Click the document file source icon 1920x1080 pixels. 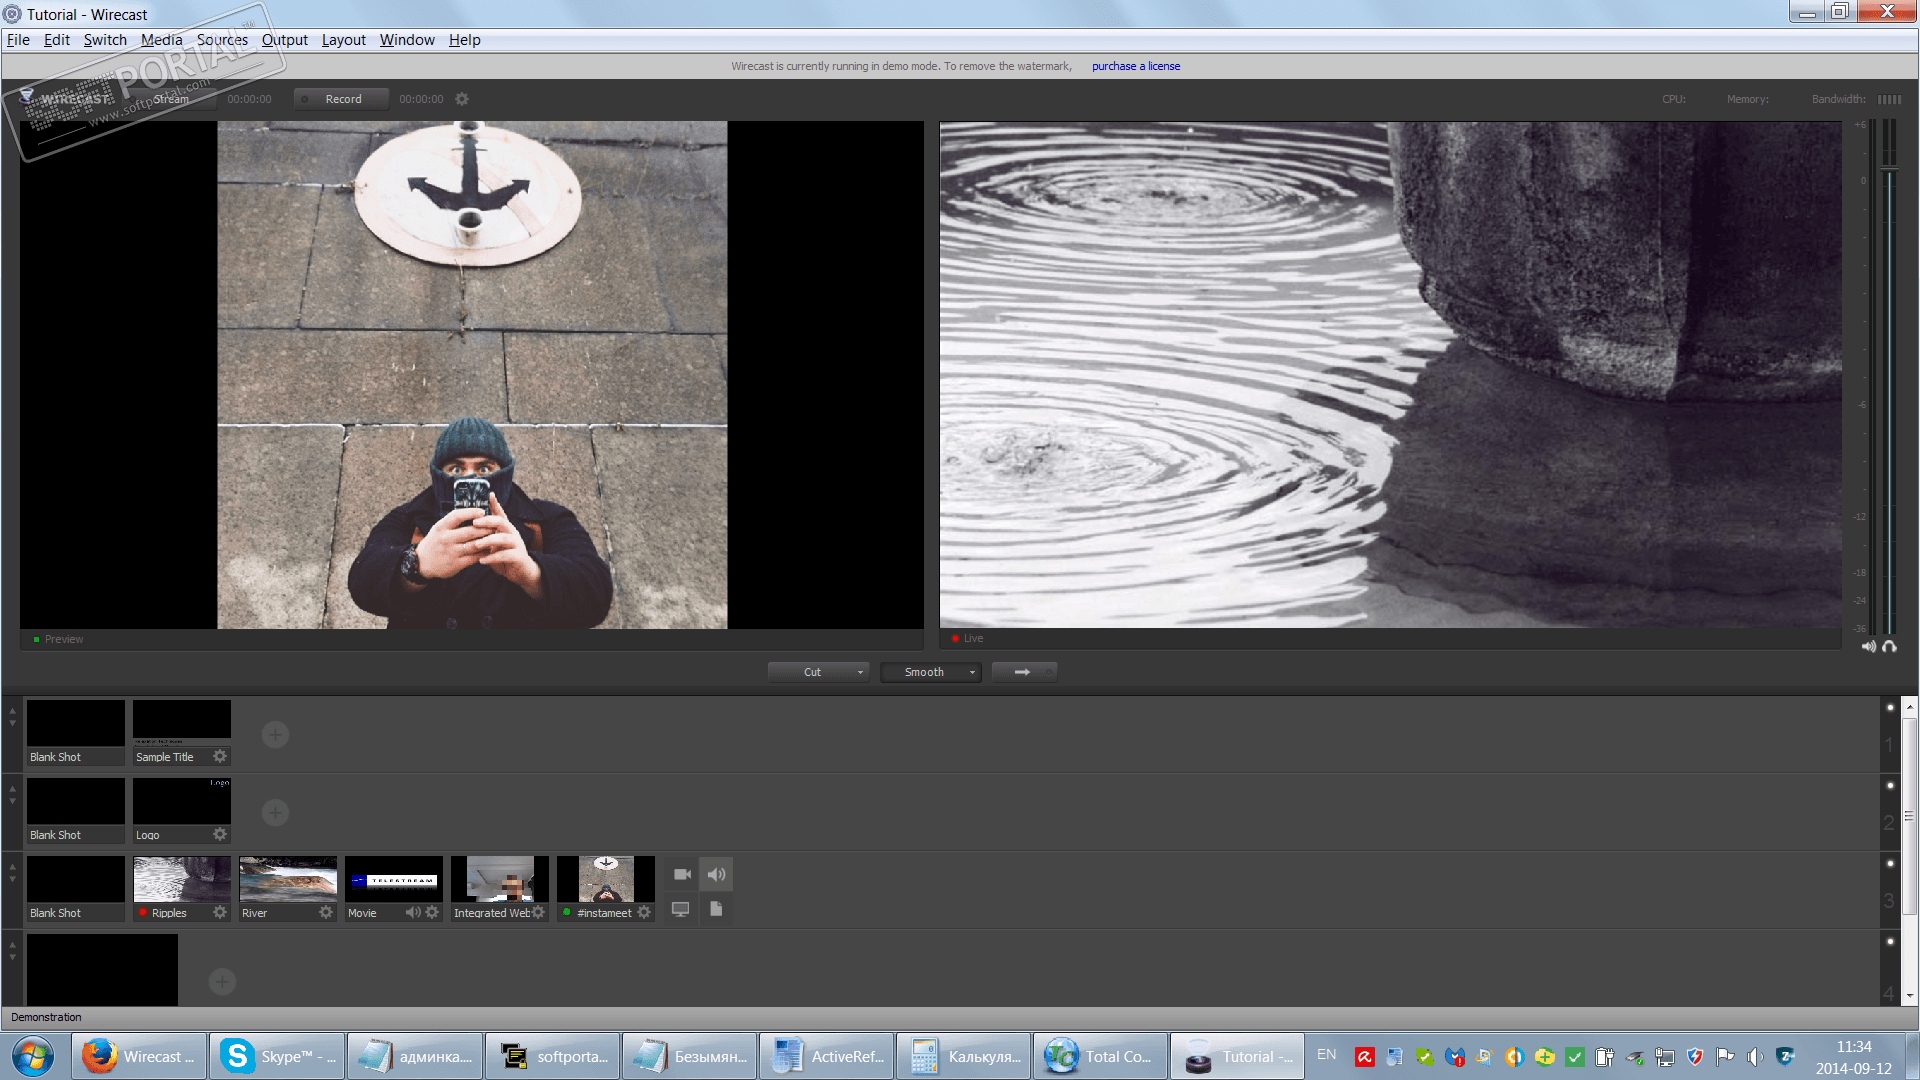[x=716, y=909]
